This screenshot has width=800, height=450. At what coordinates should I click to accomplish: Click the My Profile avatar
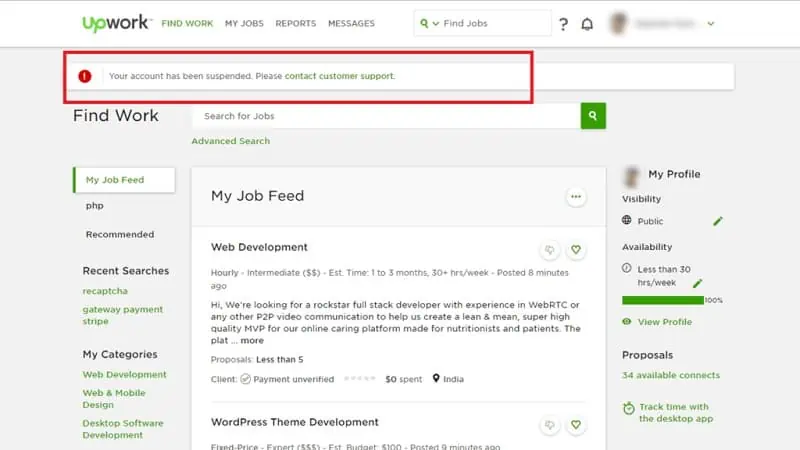(632, 177)
